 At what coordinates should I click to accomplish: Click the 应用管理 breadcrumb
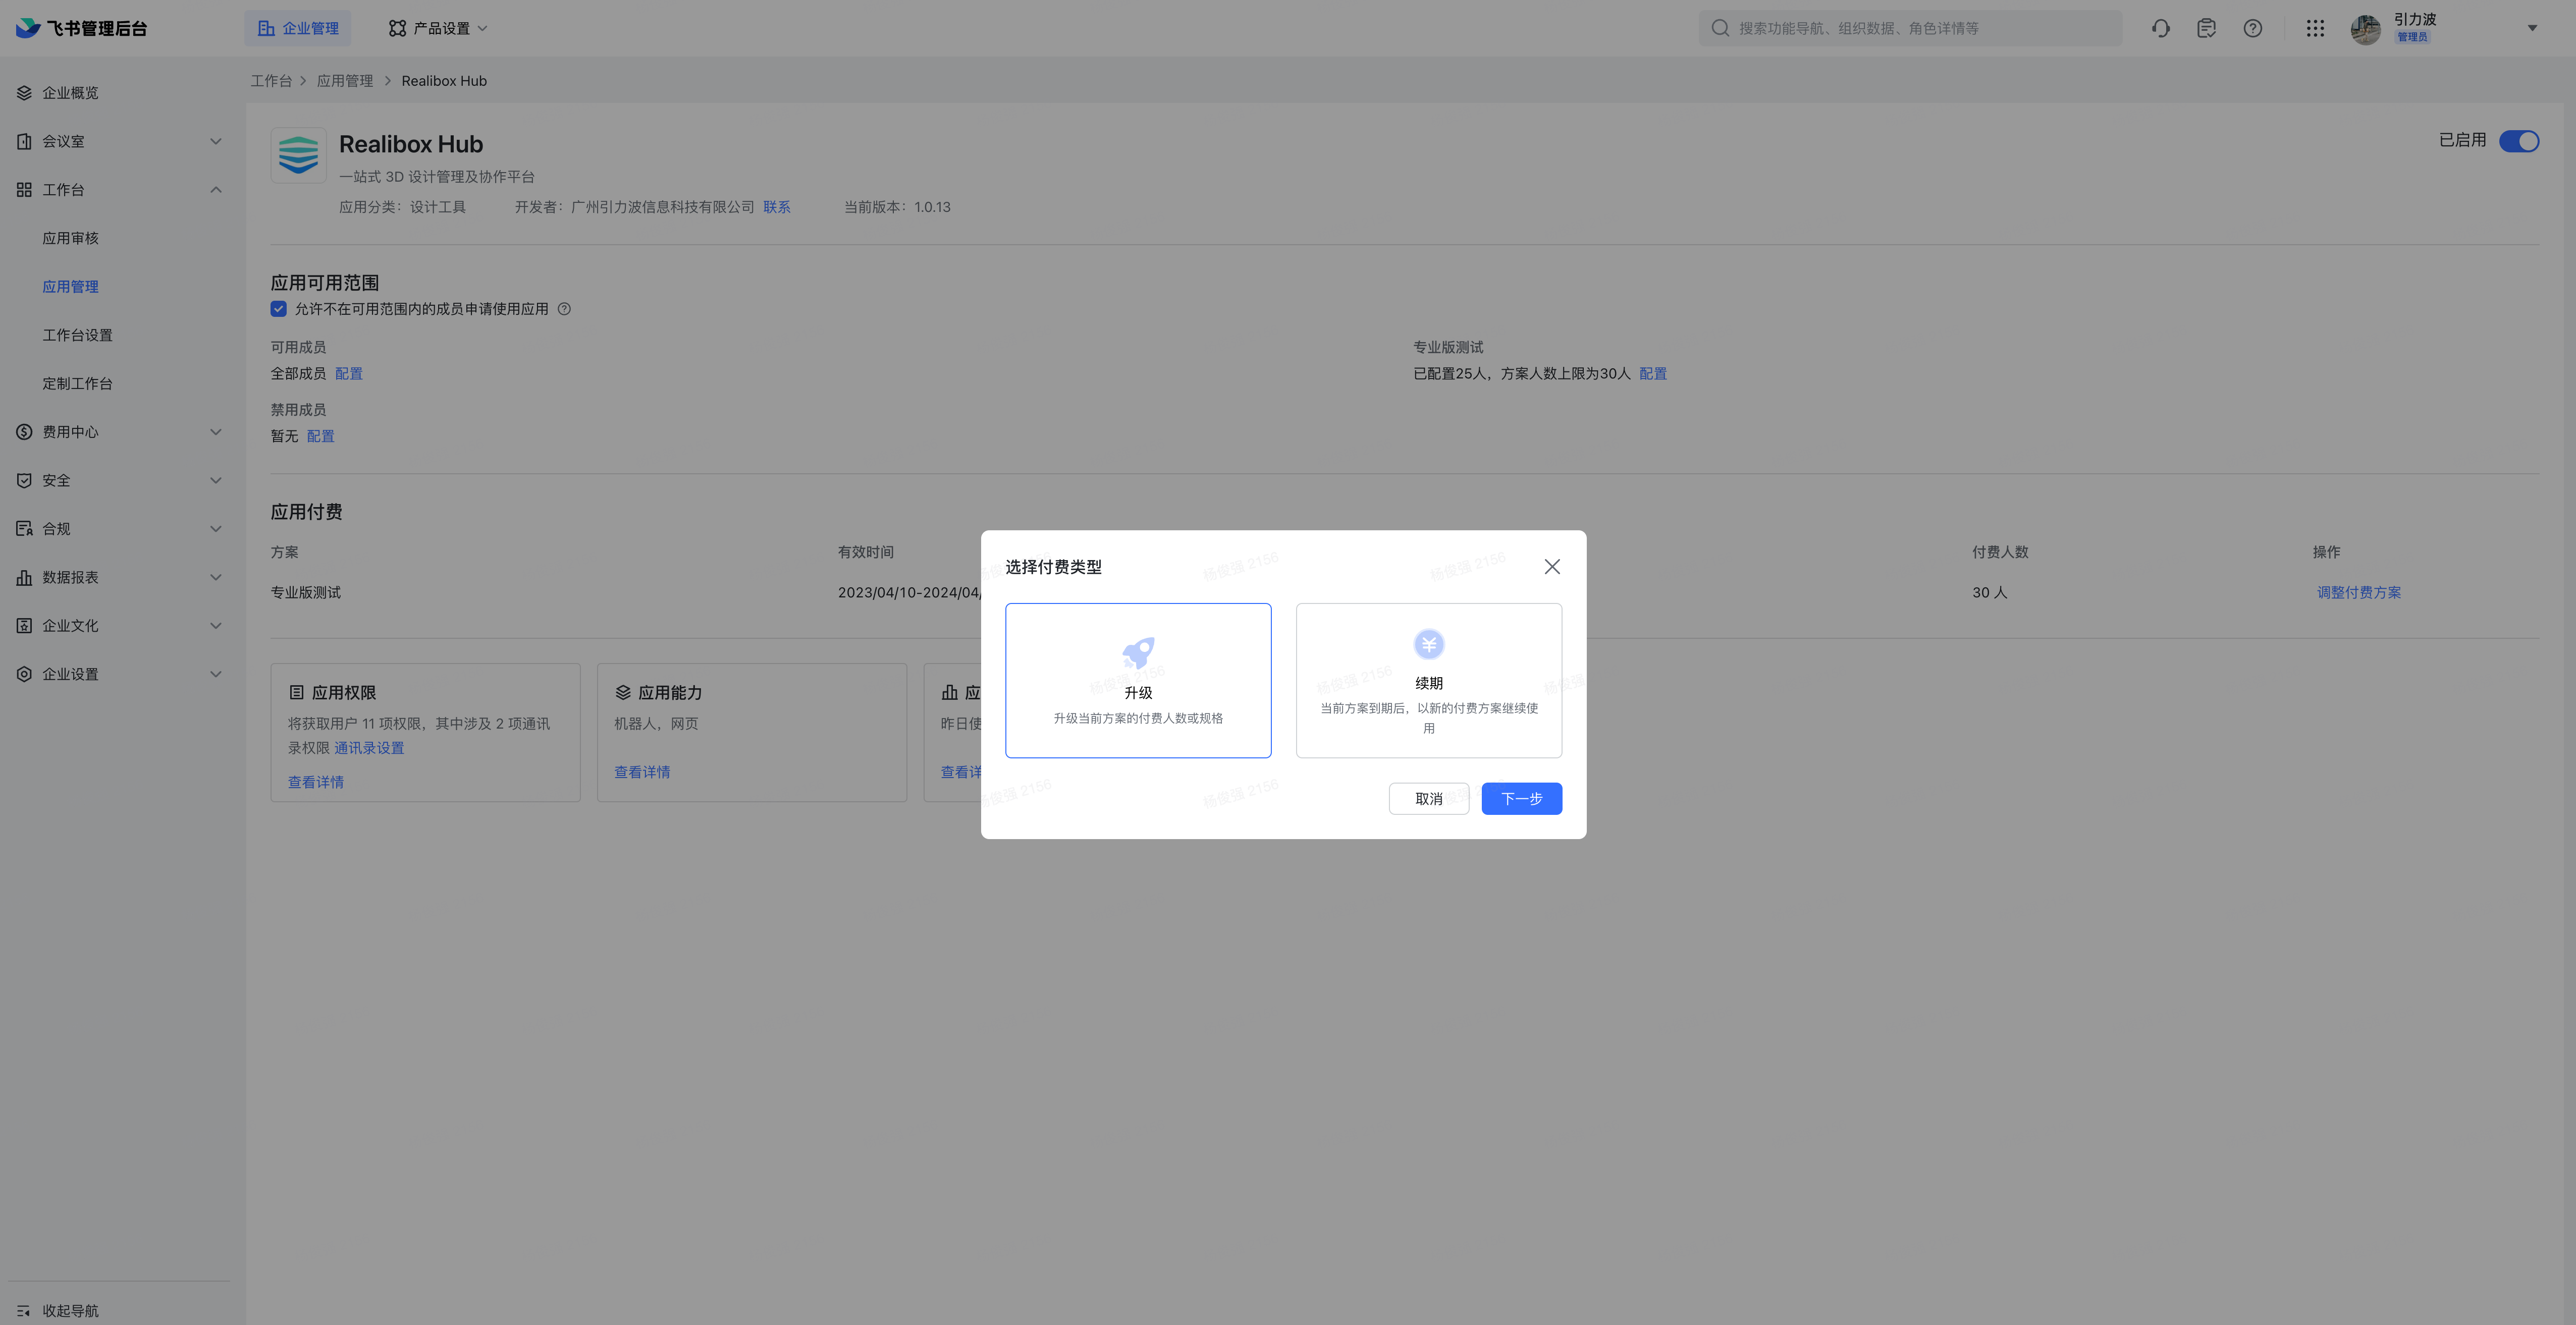click(x=345, y=81)
